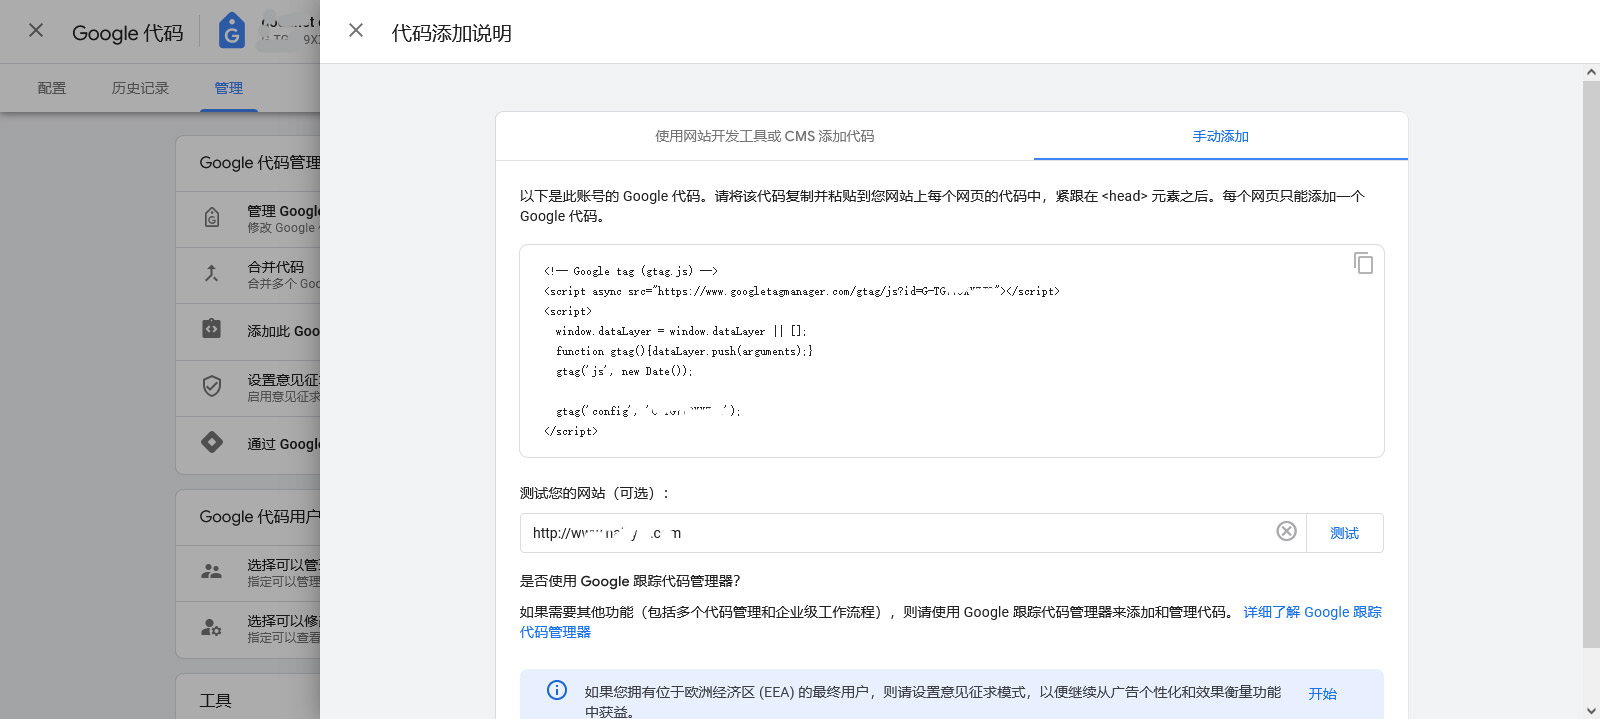Click the 管理 Google tag icon

(212, 218)
